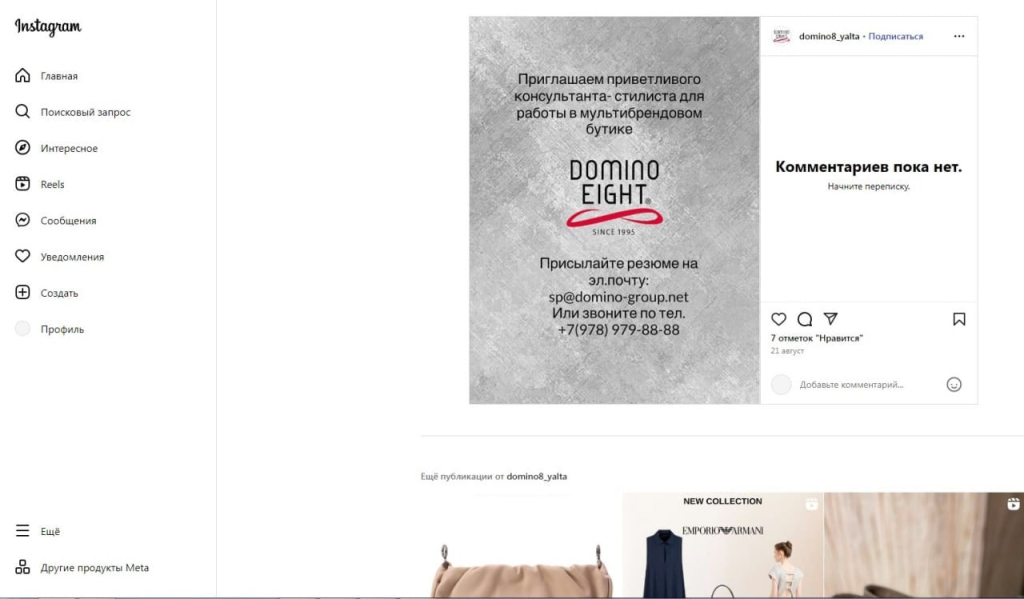
Task: Like the post with heart icon
Action: click(778, 319)
